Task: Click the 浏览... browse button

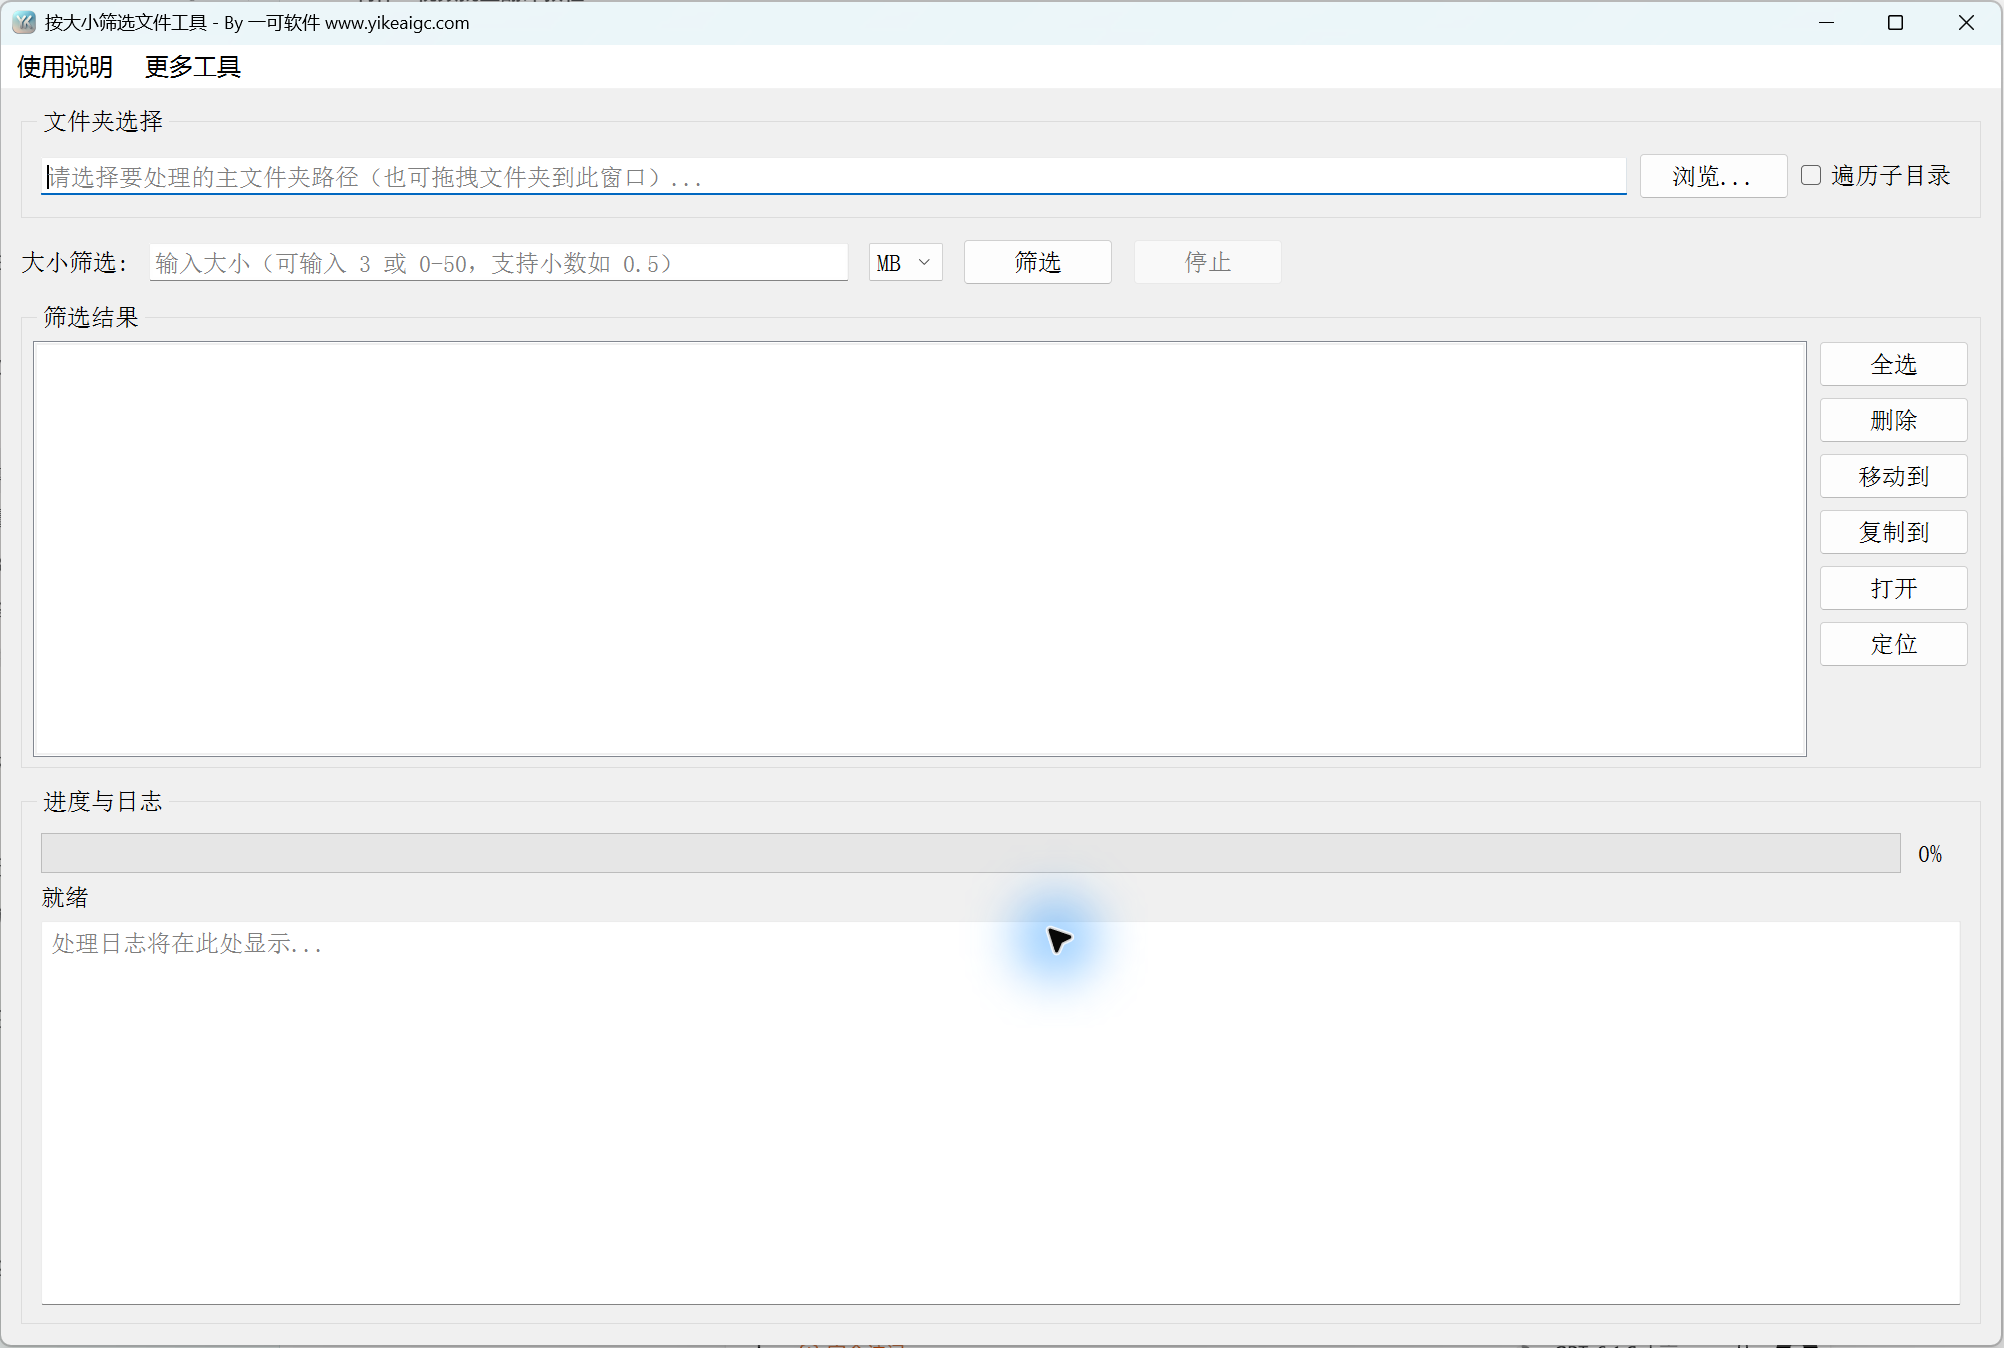Action: (1713, 176)
